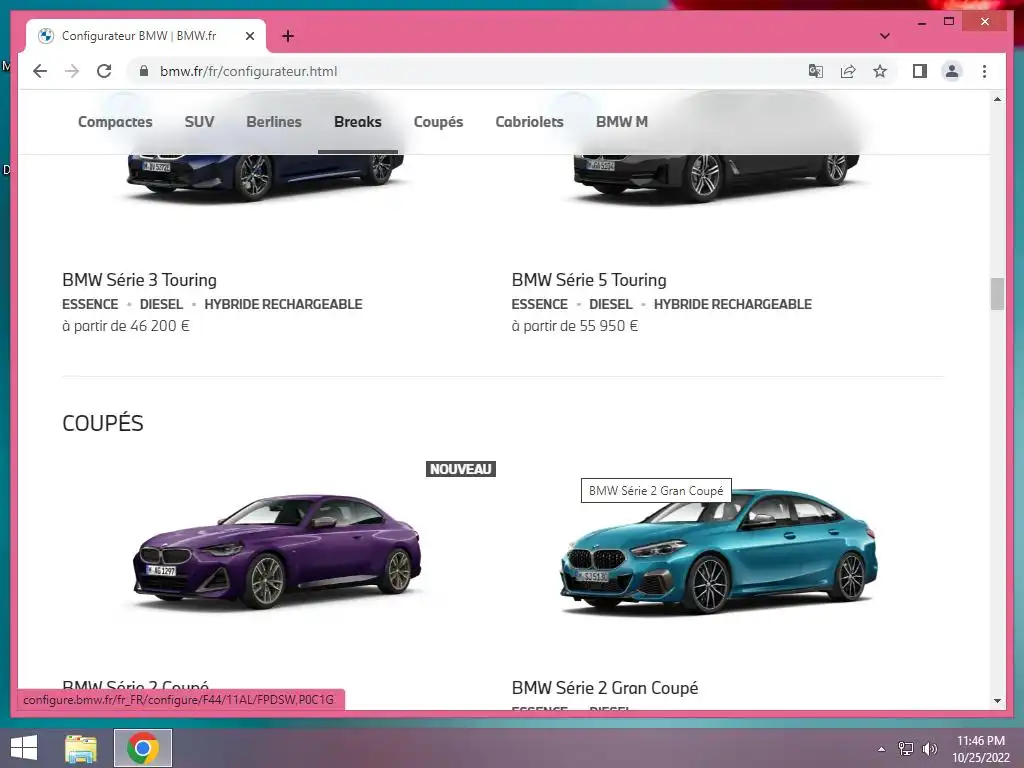Switch to Berlines category
The height and width of the screenshot is (768, 1024).
274,121
